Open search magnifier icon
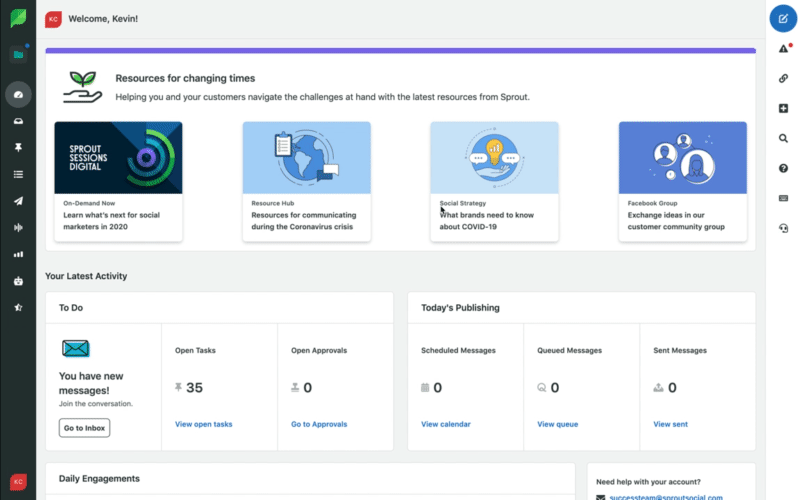Image resolution: width=800 pixels, height=500 pixels. coord(783,138)
